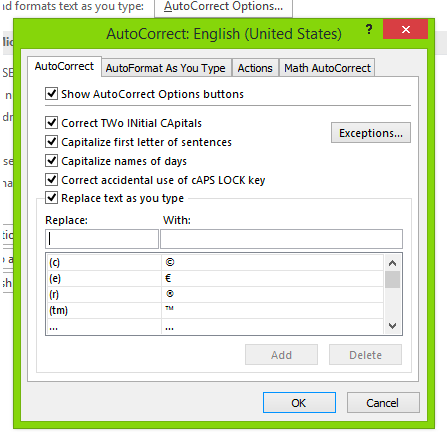Toggle Correct TWo INitial CApitals checkbox
The image size is (447, 432).
pos(51,123)
